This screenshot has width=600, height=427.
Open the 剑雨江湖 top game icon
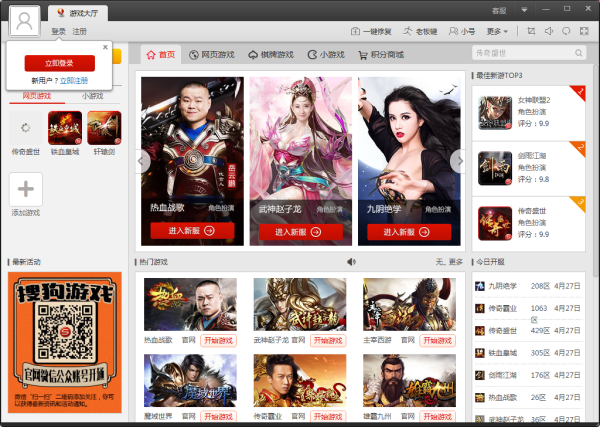click(x=495, y=168)
